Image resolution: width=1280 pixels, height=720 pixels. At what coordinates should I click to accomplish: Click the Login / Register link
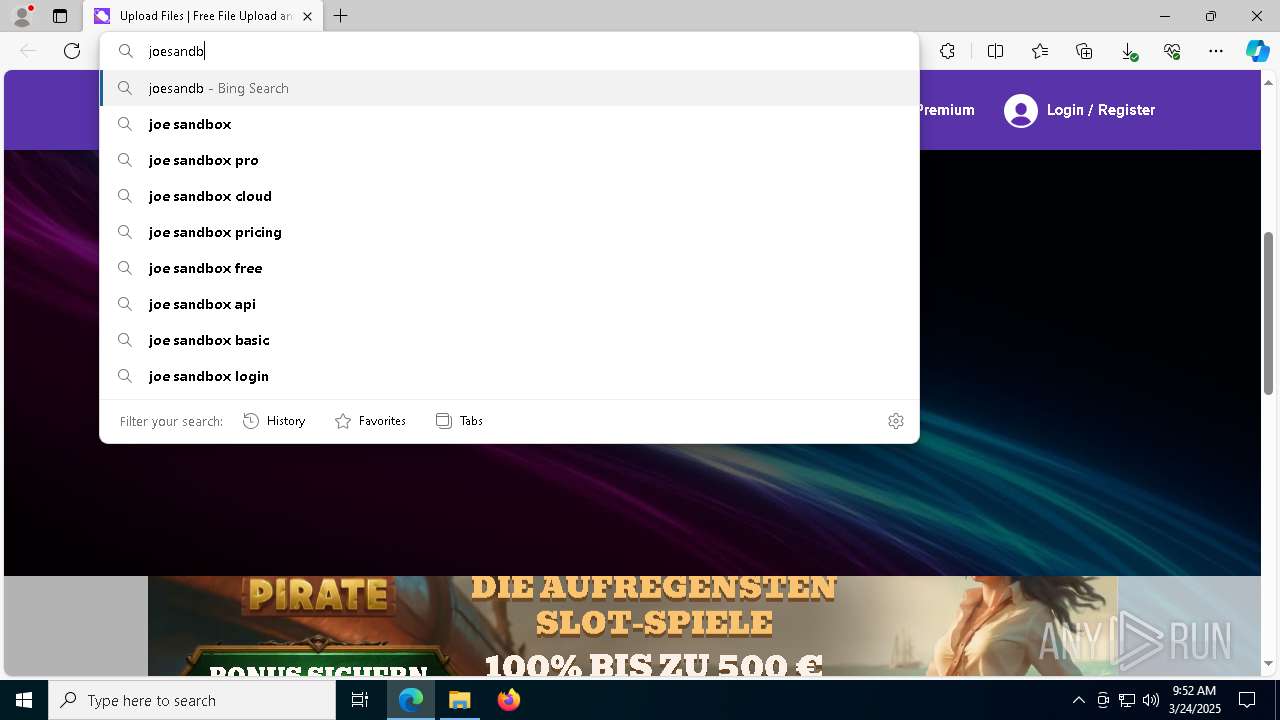tap(1100, 110)
